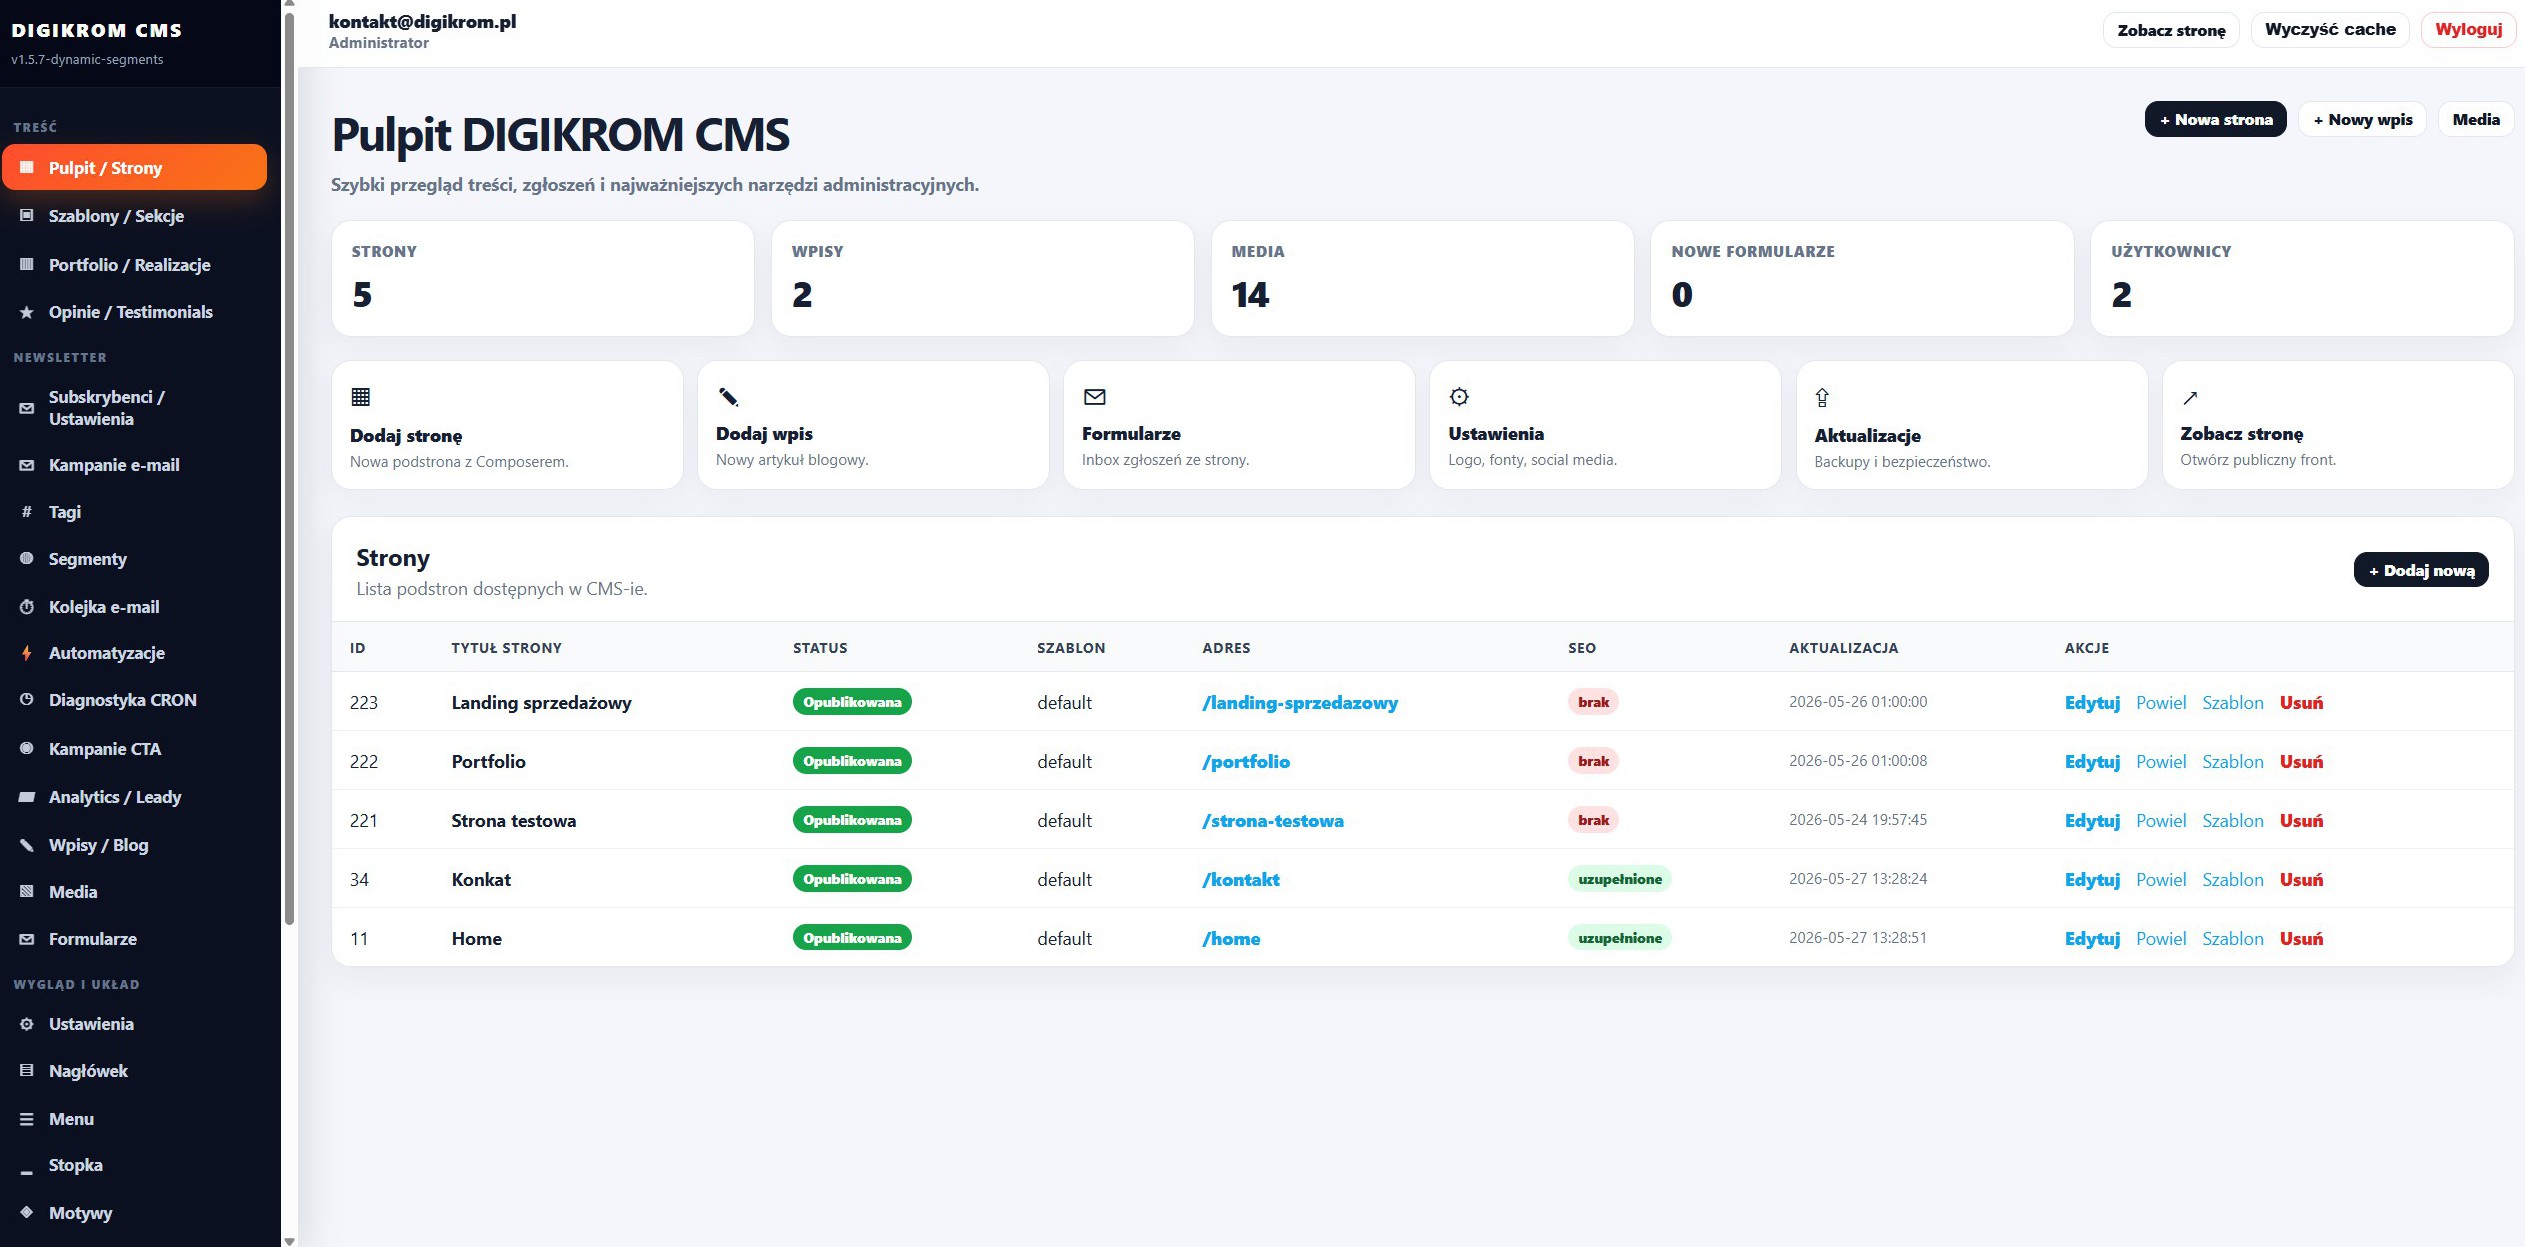Viewport: 2525px width, 1247px height.
Task: Click + Dodaj nową in Strony panel
Action: tap(2421, 570)
